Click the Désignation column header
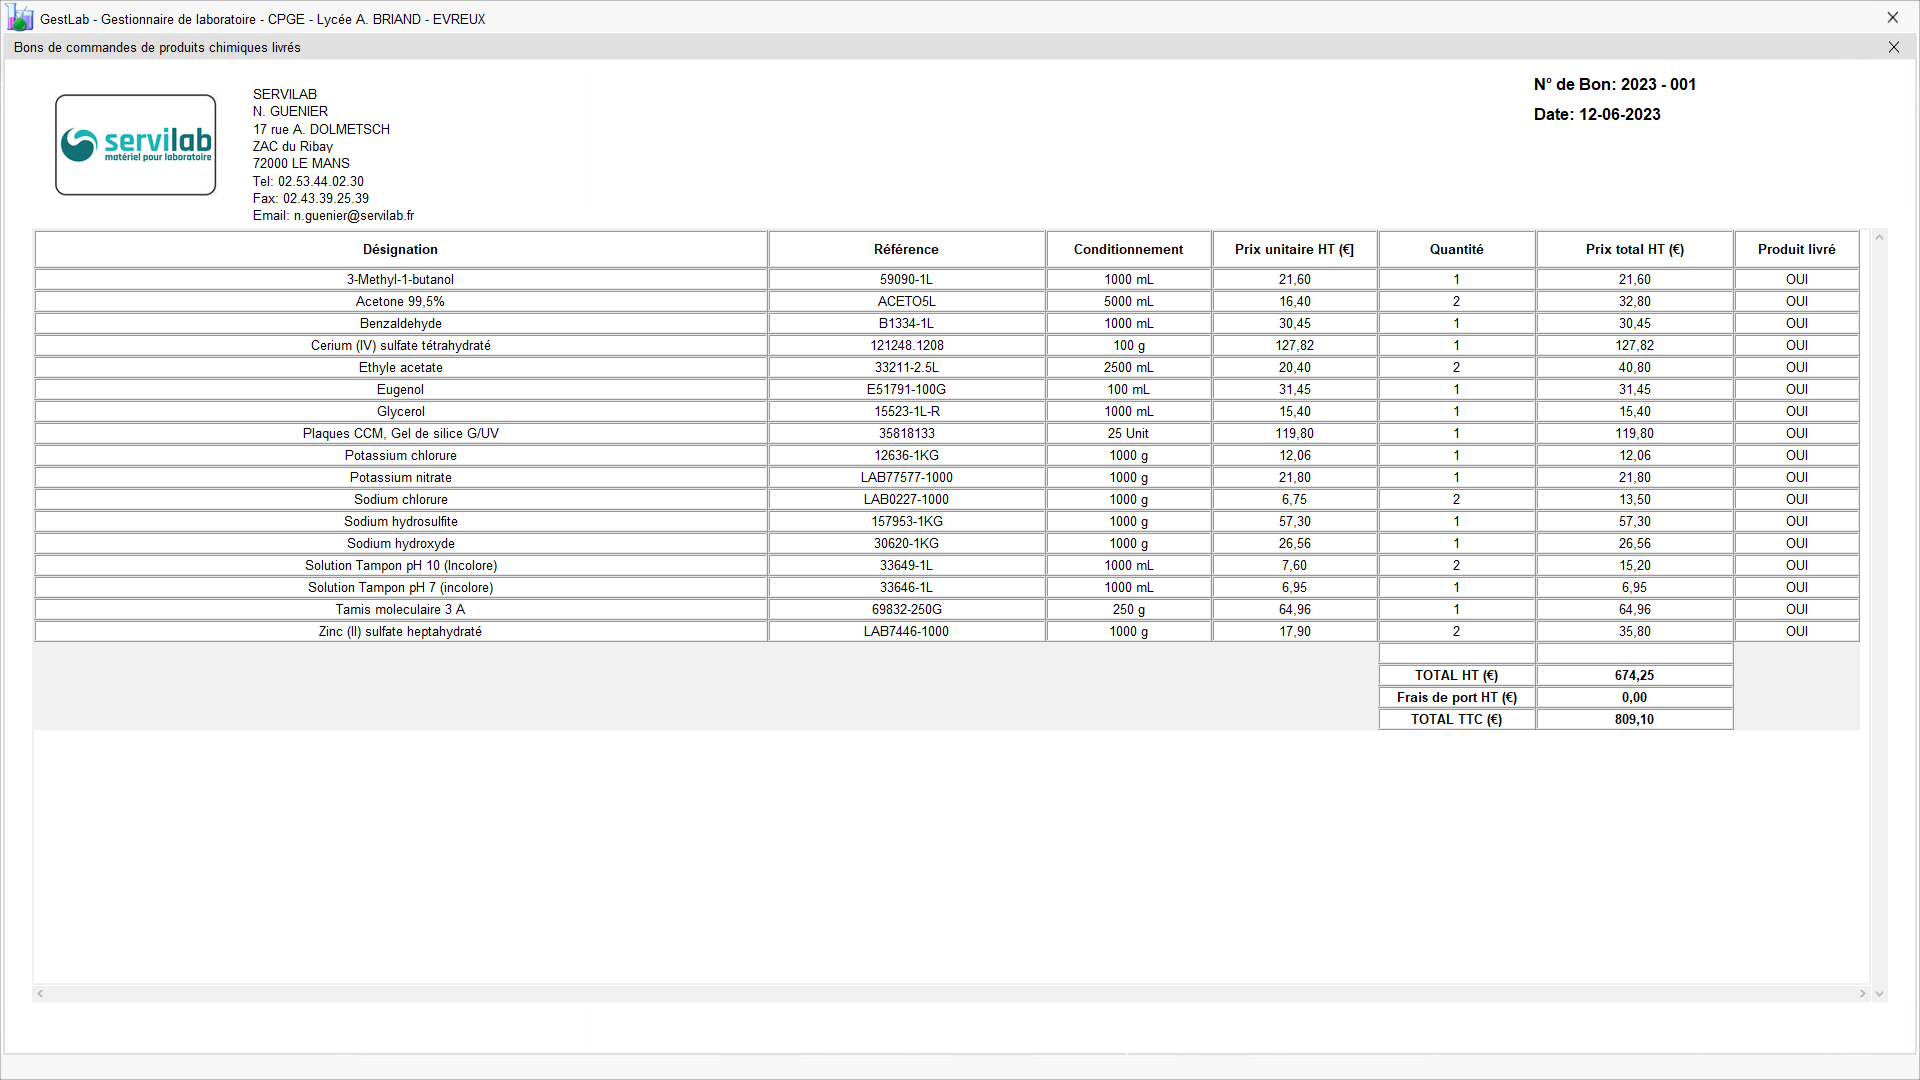1920x1080 pixels. click(x=400, y=249)
